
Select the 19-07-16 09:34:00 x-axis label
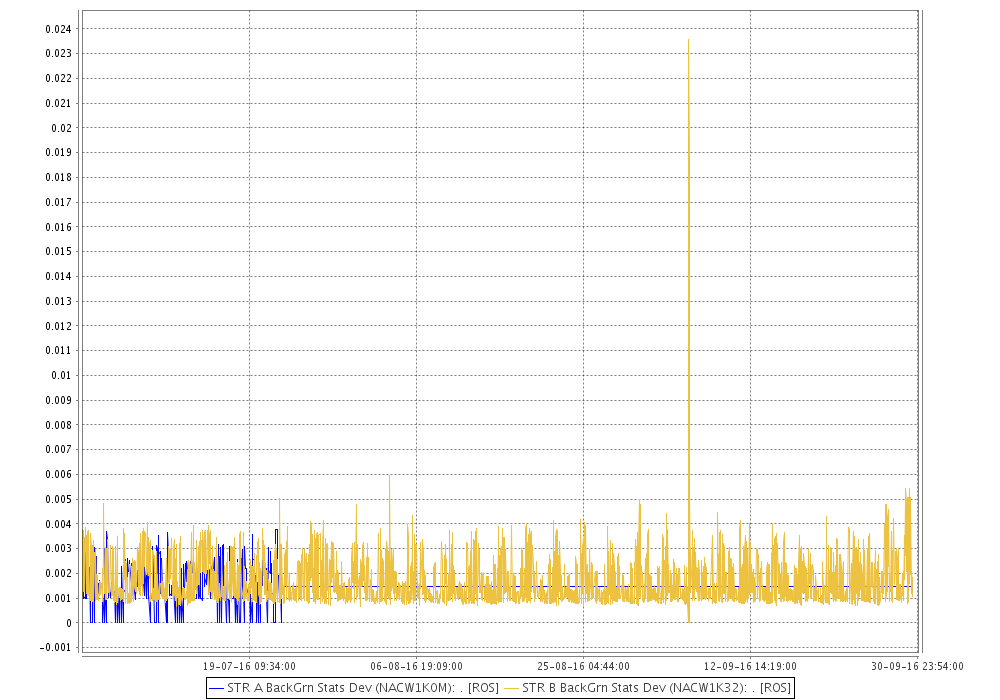pyautogui.click(x=249, y=666)
